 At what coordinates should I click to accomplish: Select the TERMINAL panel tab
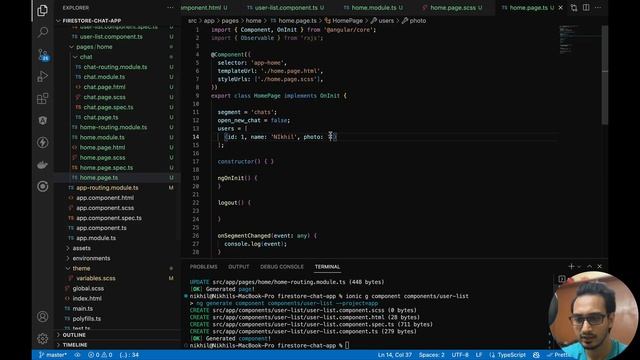click(327, 267)
